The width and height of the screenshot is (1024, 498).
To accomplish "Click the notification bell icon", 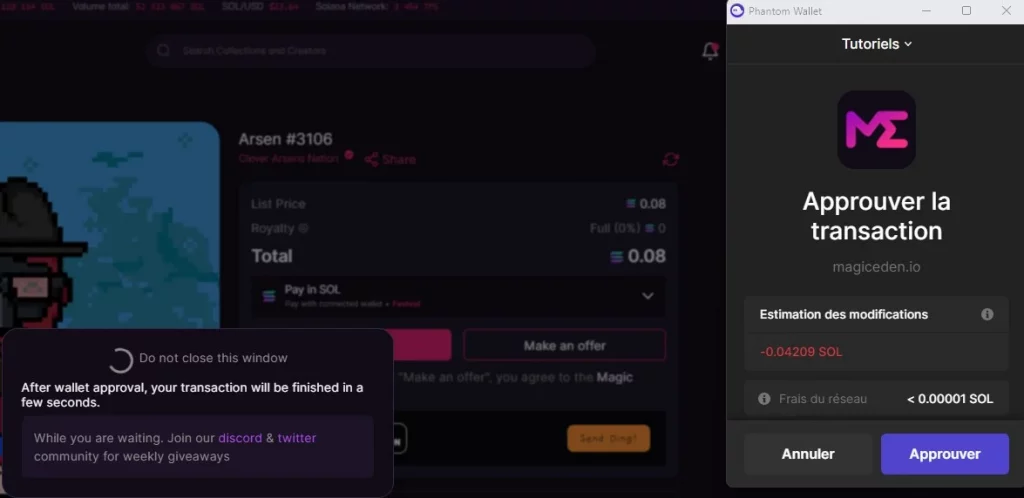I will (710, 51).
